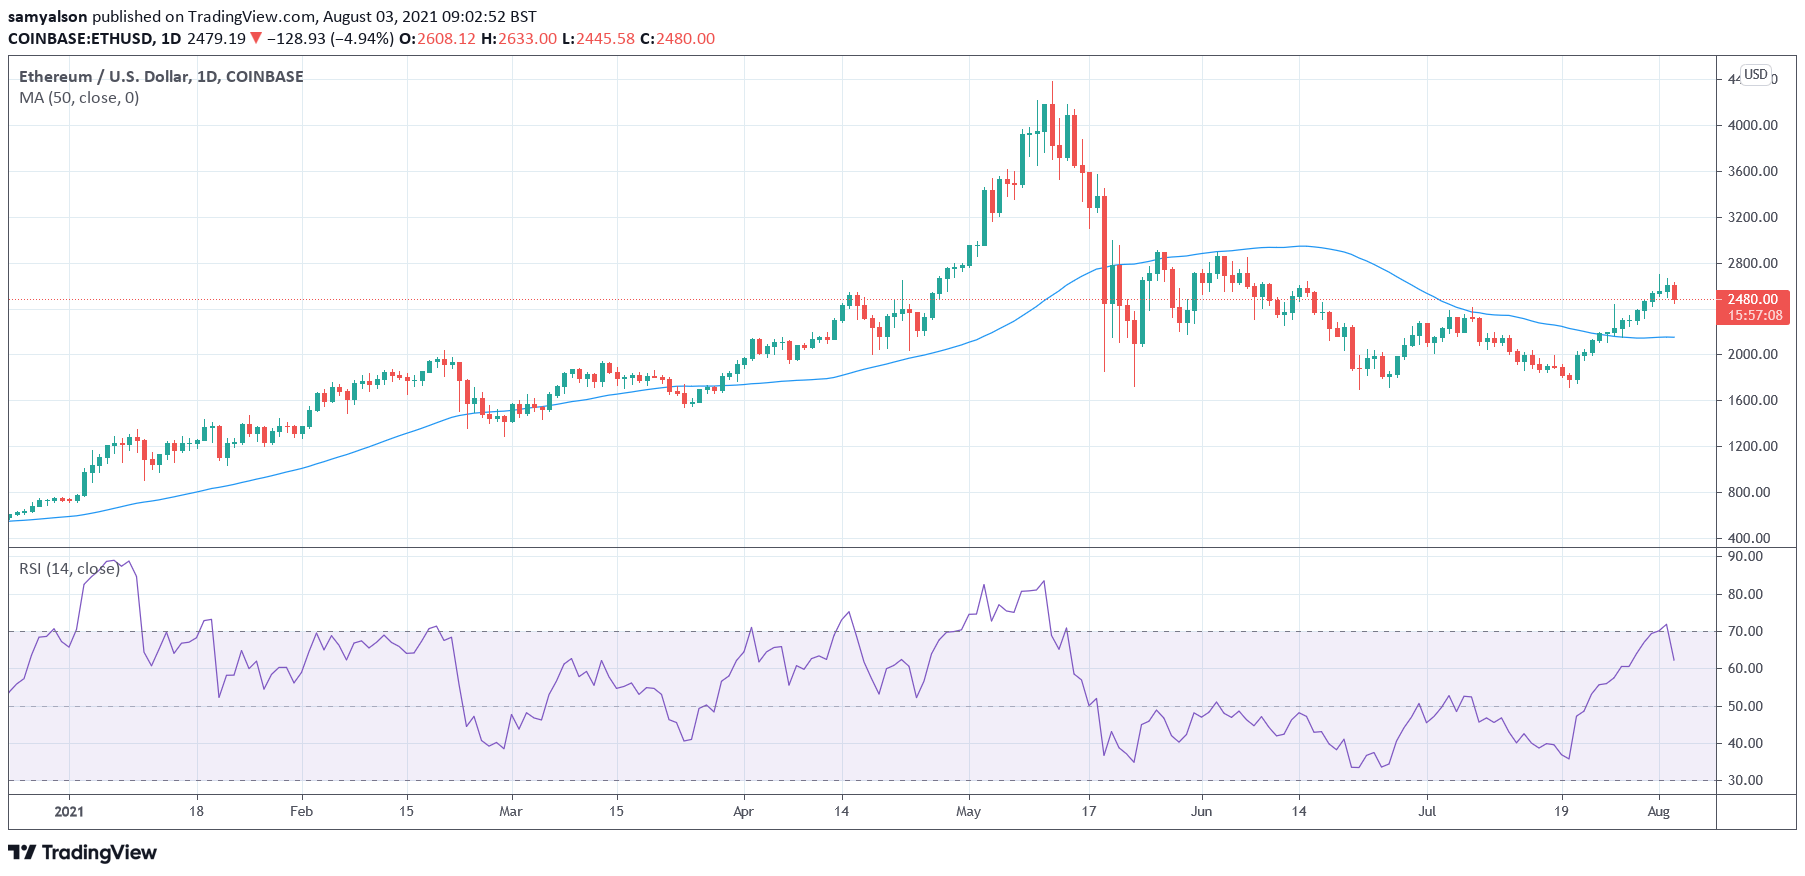Click the 30.00 RSI axis label
This screenshot has width=1805, height=876.
[x=1746, y=780]
